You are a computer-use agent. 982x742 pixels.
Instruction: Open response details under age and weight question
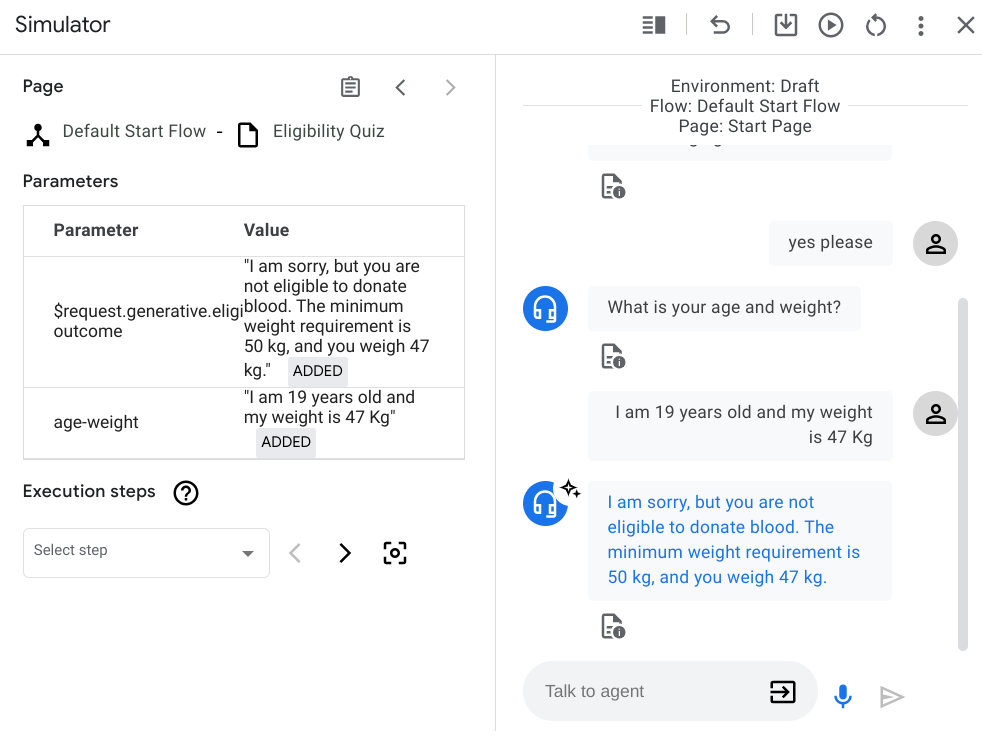(612, 356)
